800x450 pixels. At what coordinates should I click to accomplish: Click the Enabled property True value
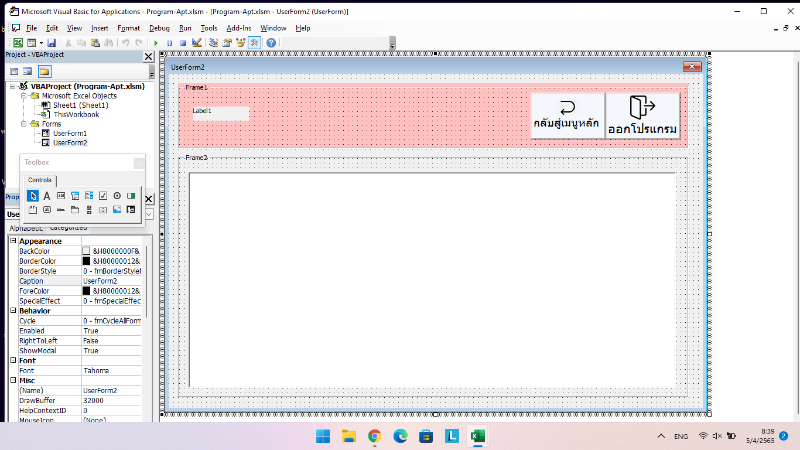[x=91, y=330]
